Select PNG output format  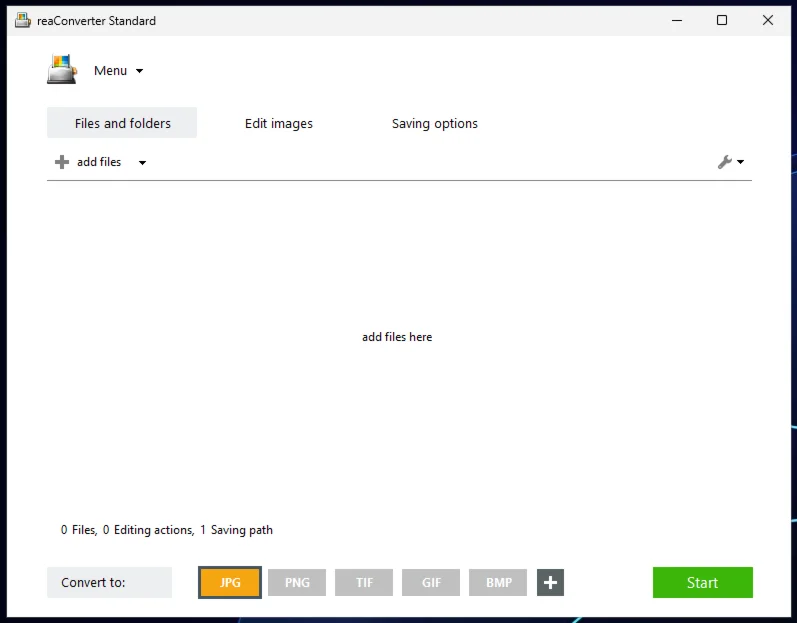[x=297, y=582]
